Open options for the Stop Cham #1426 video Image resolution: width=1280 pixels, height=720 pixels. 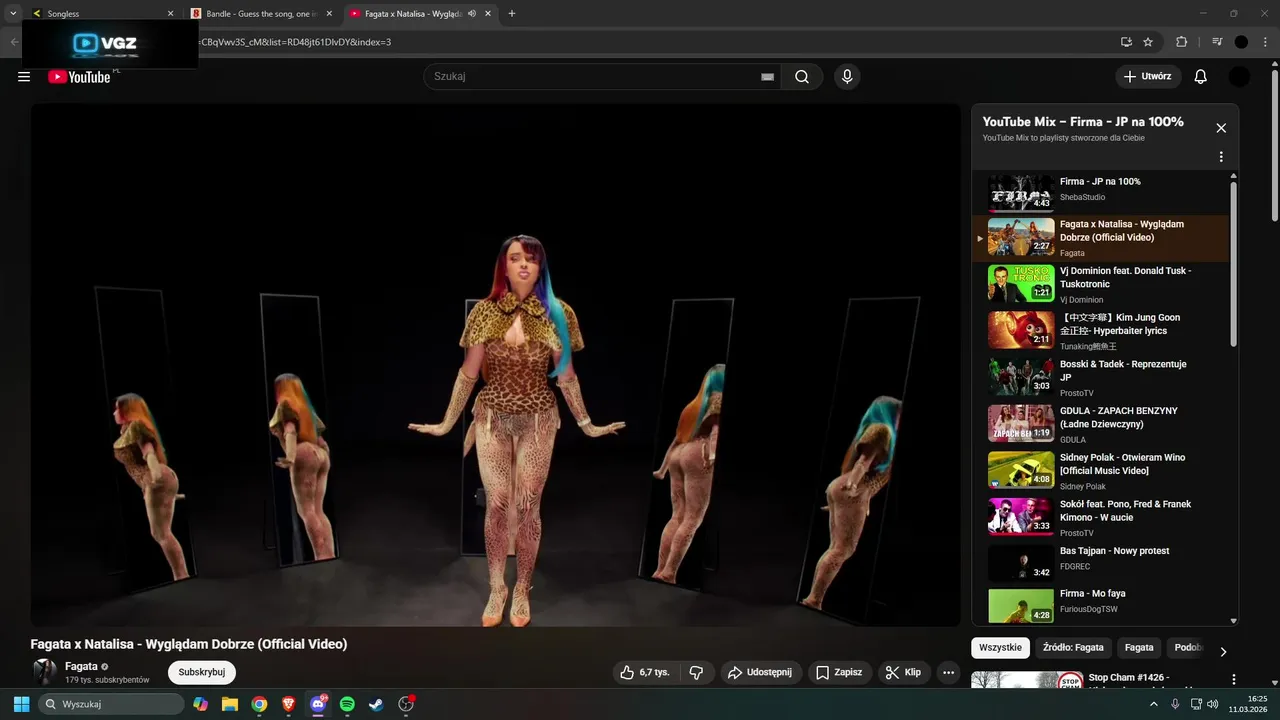(1233, 680)
